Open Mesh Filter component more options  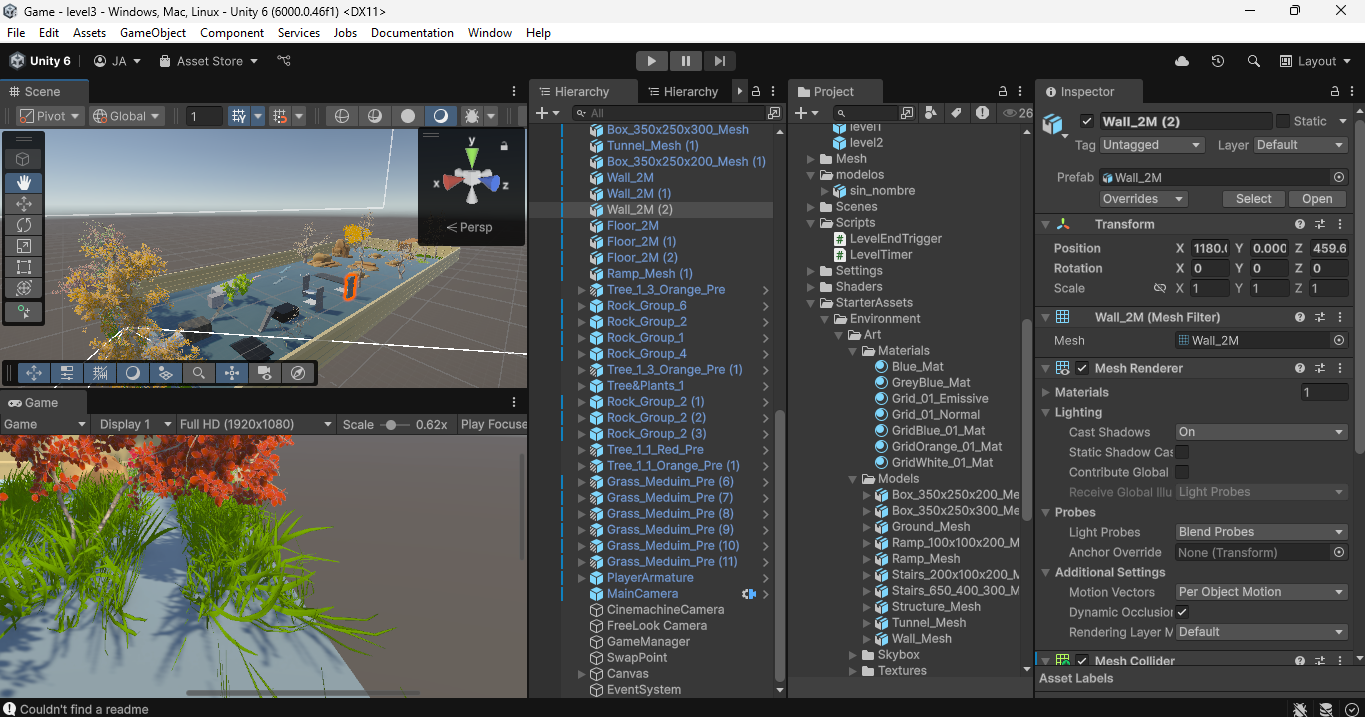tap(1339, 317)
